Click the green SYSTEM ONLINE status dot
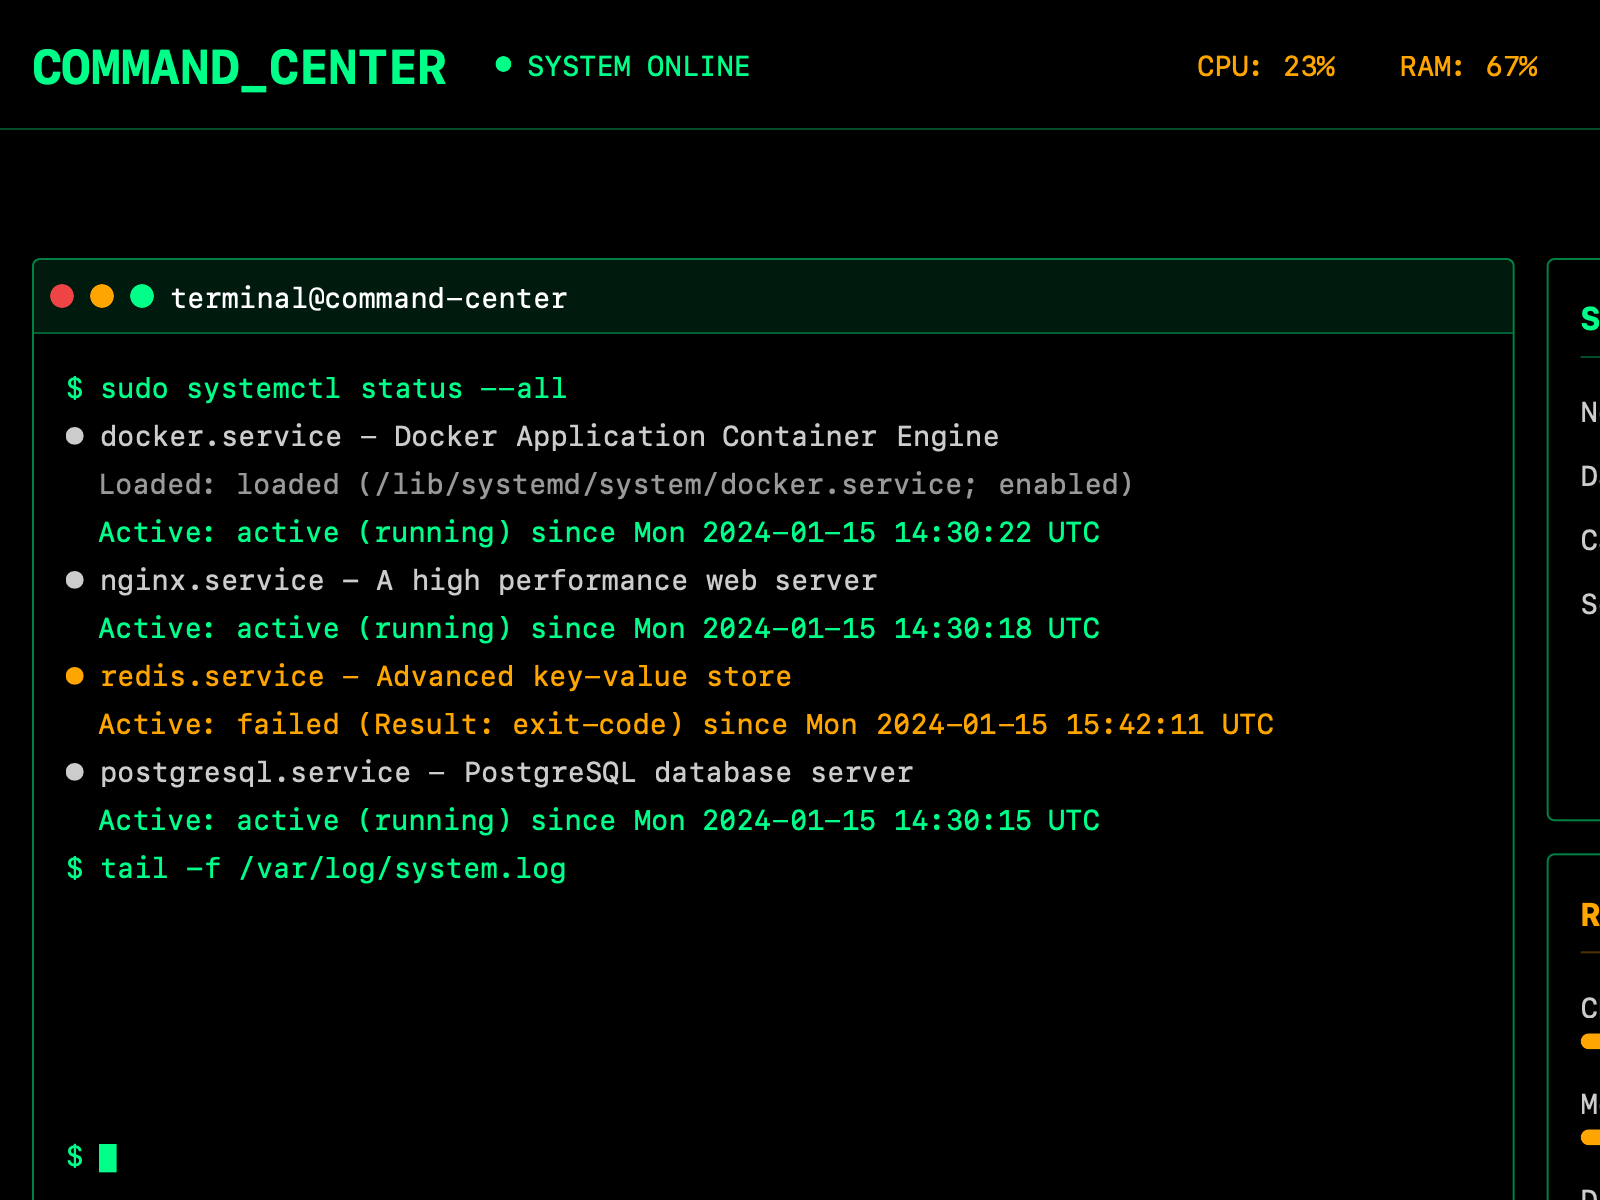The width and height of the screenshot is (1600, 1200). pos(505,65)
